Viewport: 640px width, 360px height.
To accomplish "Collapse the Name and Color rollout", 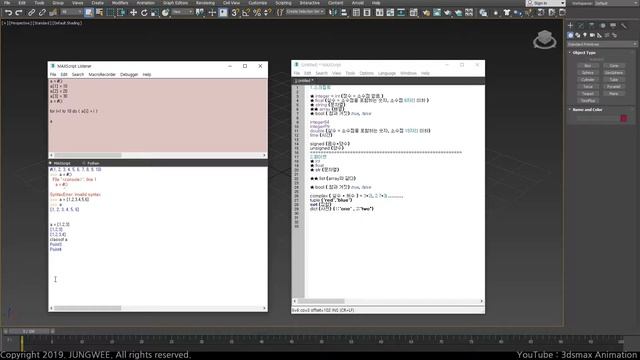I will (x=587, y=109).
